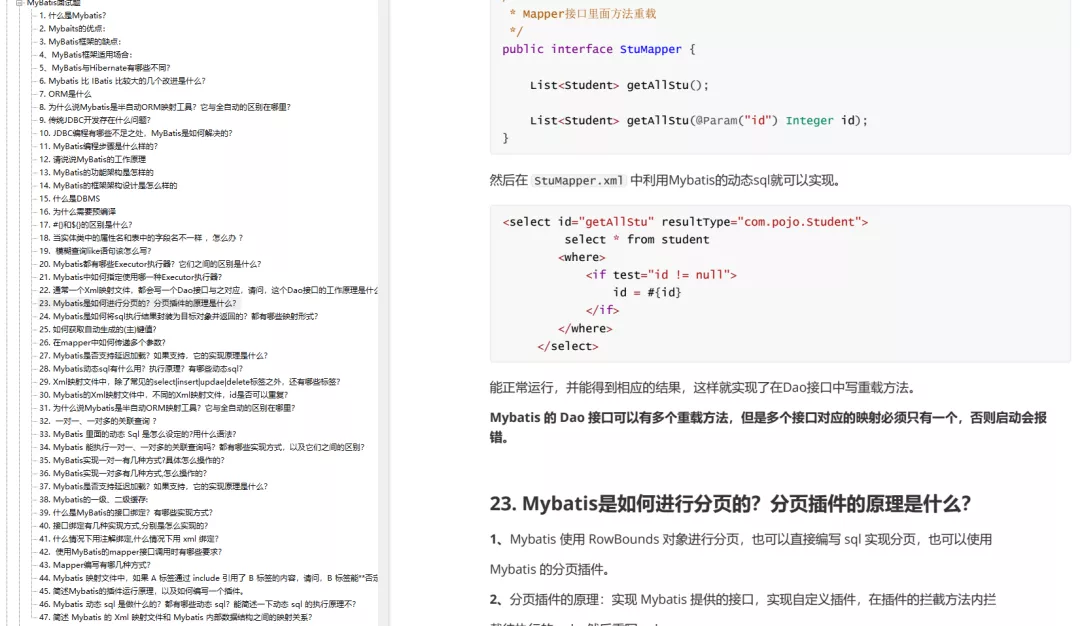Viewport: 1080px width, 626px height.
Task: Open item 44 about include 引用 B 标签
Action: [208, 578]
